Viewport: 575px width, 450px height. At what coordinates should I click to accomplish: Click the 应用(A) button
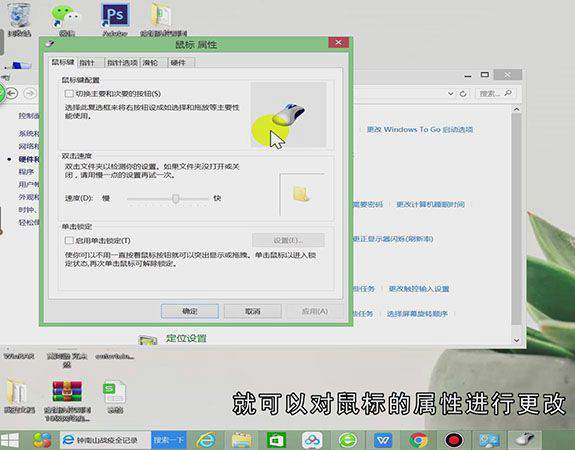[315, 311]
